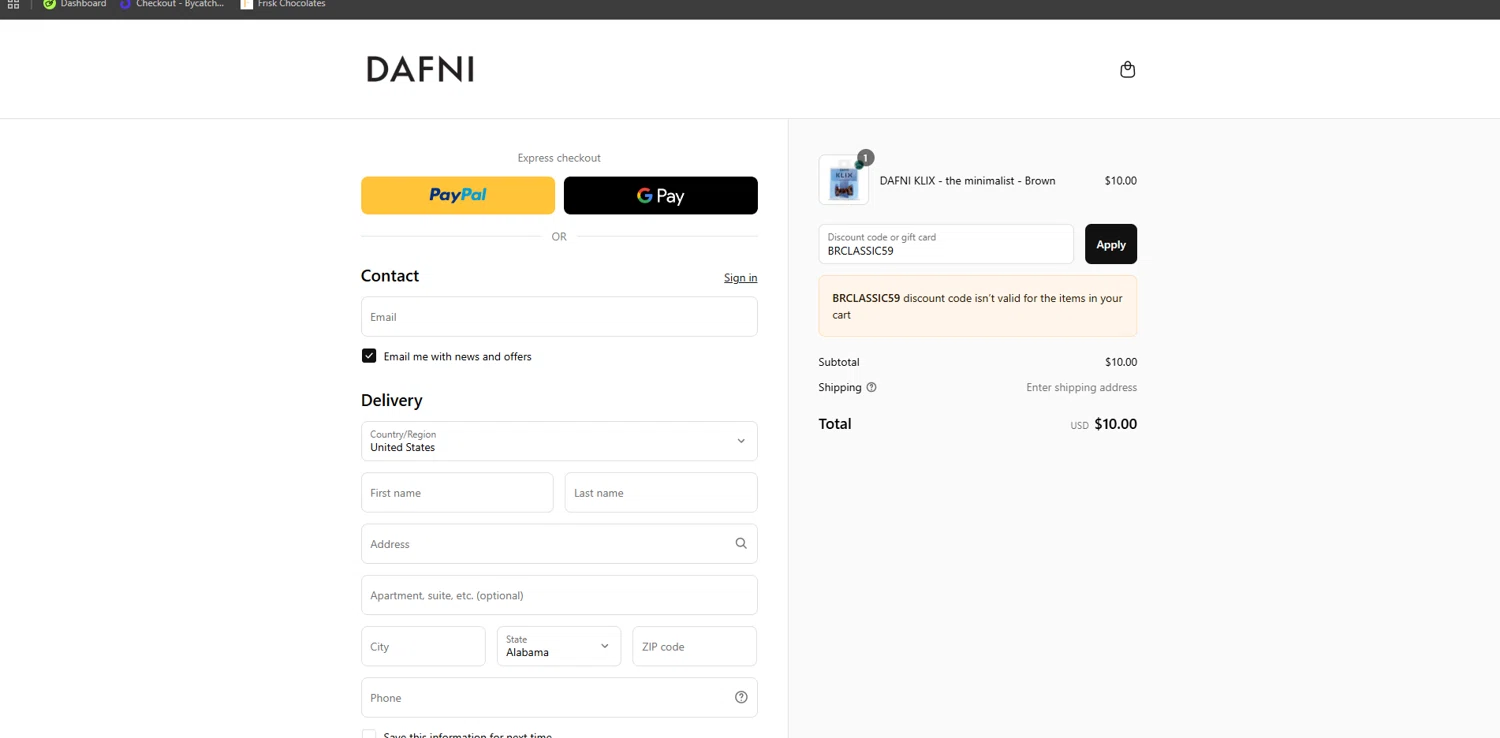Click the DAFNI logo
This screenshot has height=738, width=1500.
click(x=420, y=69)
